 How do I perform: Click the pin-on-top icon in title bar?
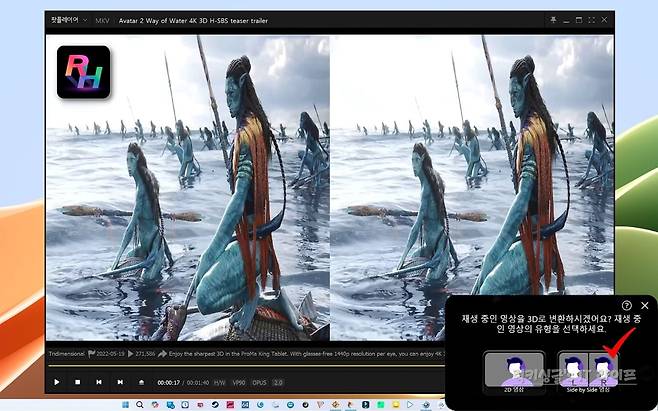553,19
